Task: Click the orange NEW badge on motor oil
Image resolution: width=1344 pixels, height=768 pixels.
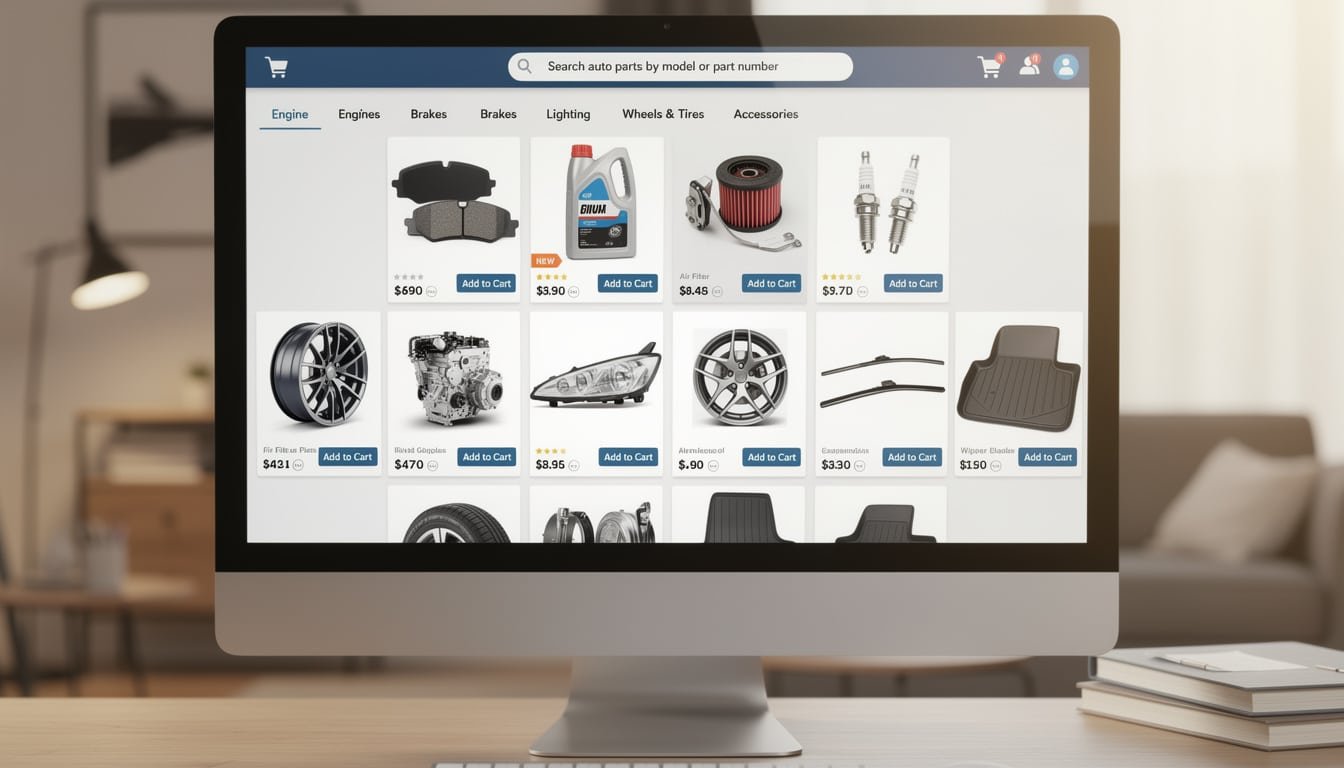Action: [545, 261]
